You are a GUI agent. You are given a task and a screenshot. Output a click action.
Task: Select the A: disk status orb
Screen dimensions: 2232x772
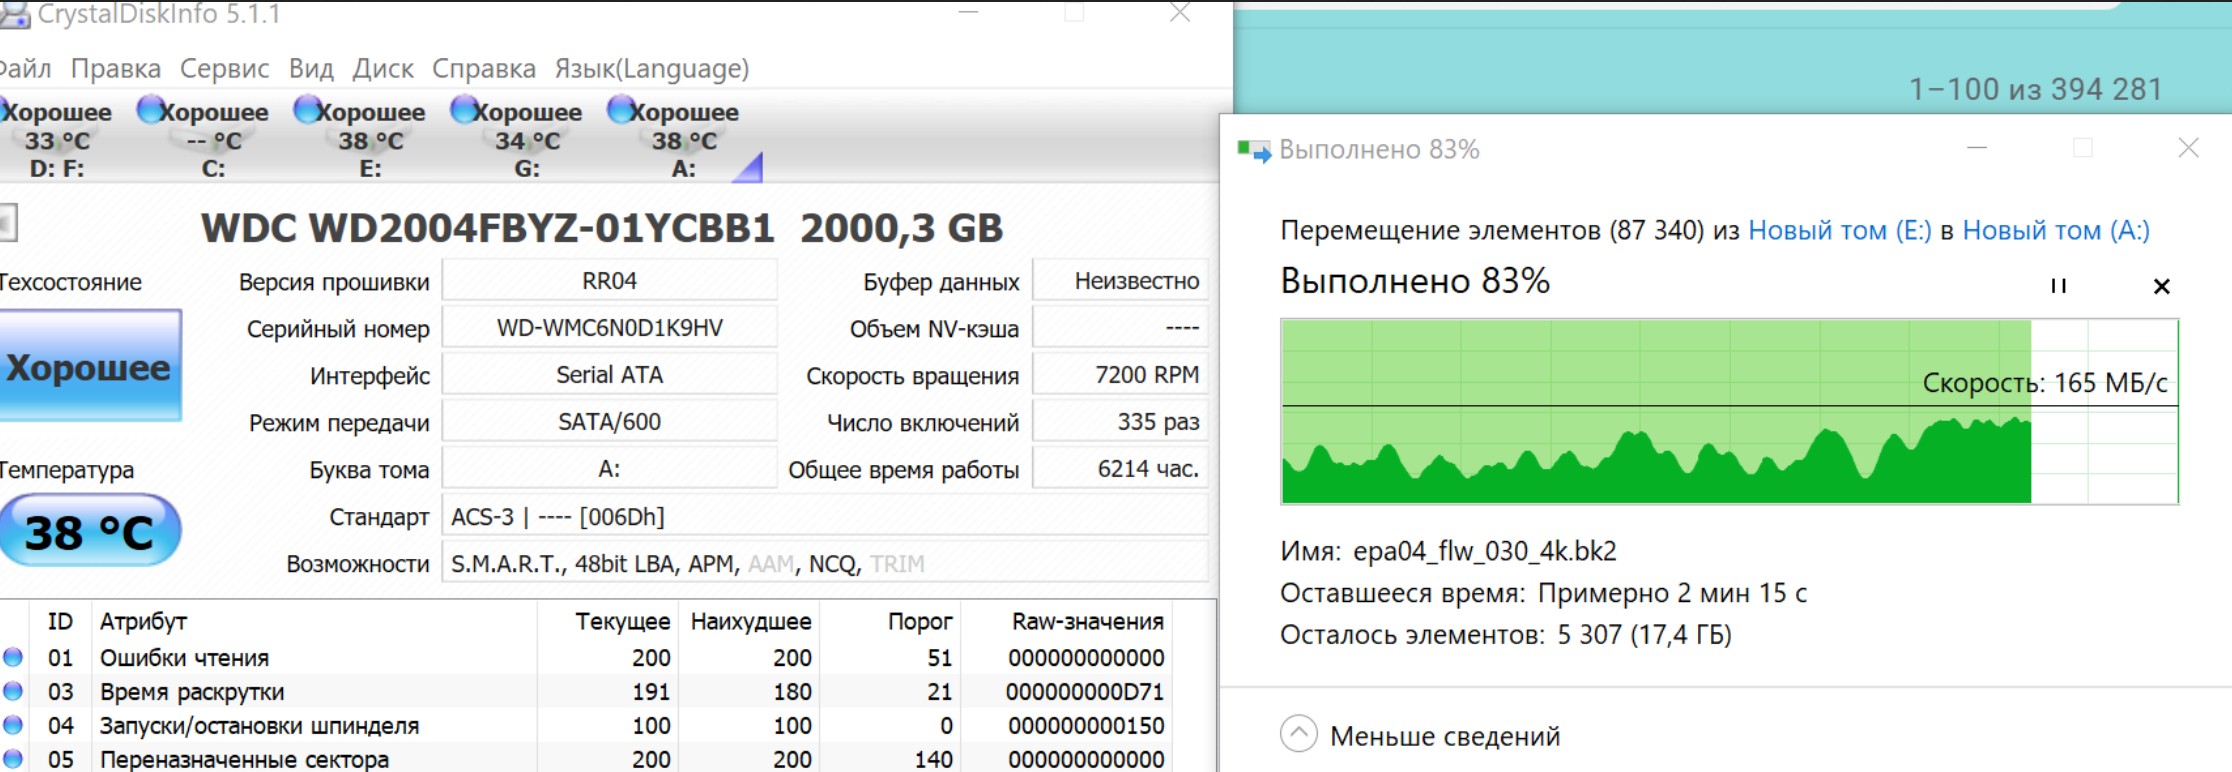coord(621,109)
